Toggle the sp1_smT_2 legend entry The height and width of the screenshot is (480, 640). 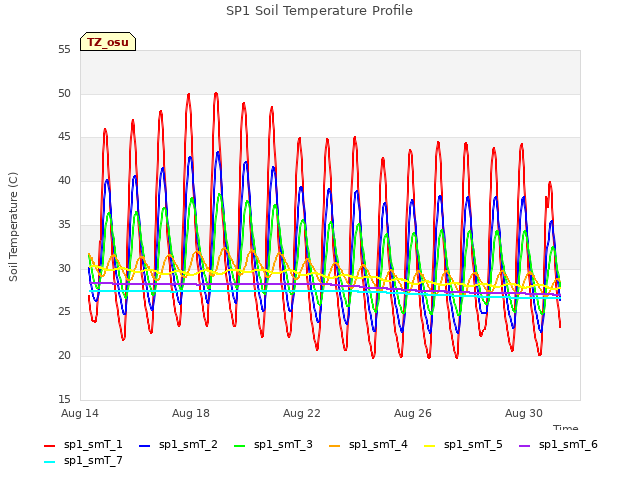(x=178, y=444)
